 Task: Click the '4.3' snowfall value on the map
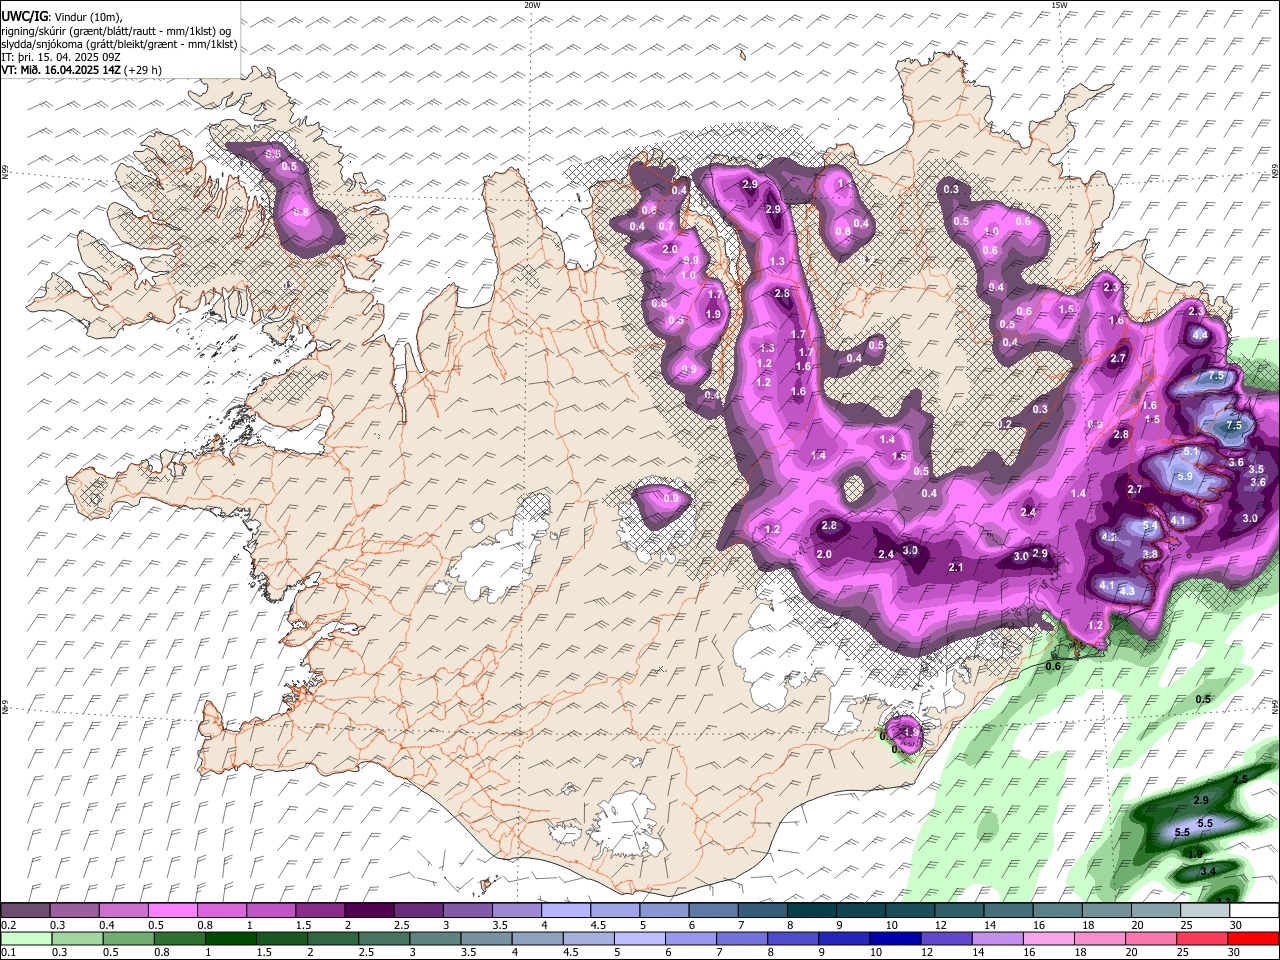tap(1127, 591)
